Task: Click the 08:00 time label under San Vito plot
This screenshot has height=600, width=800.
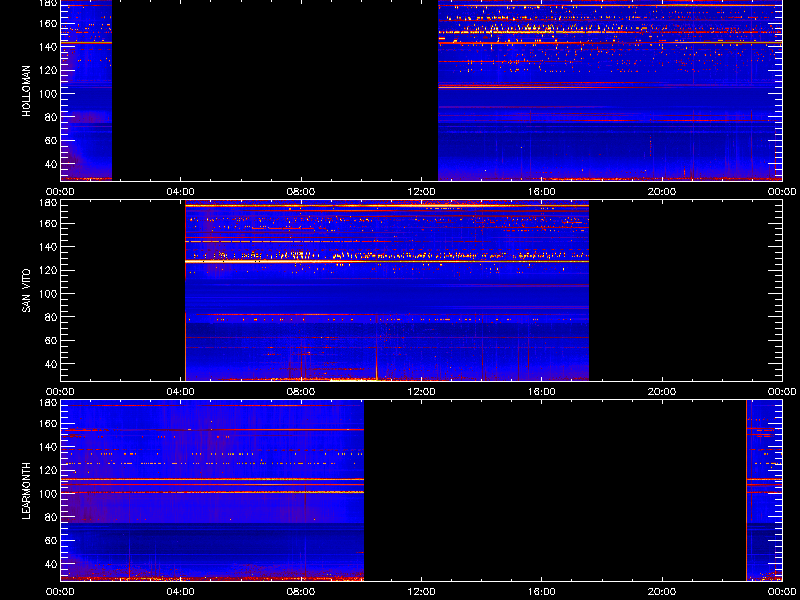Action: tap(301, 392)
